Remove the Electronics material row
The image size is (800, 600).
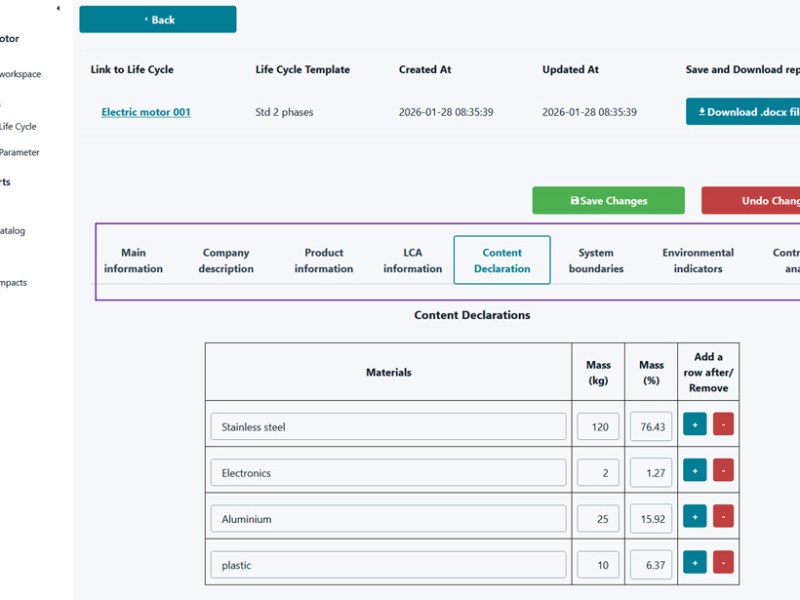(723, 470)
